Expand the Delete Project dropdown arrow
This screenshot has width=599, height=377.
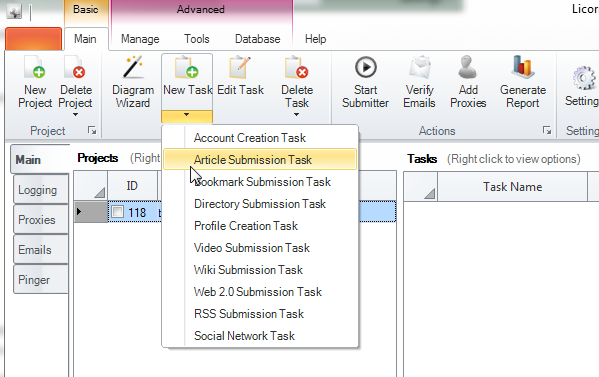click(75, 114)
